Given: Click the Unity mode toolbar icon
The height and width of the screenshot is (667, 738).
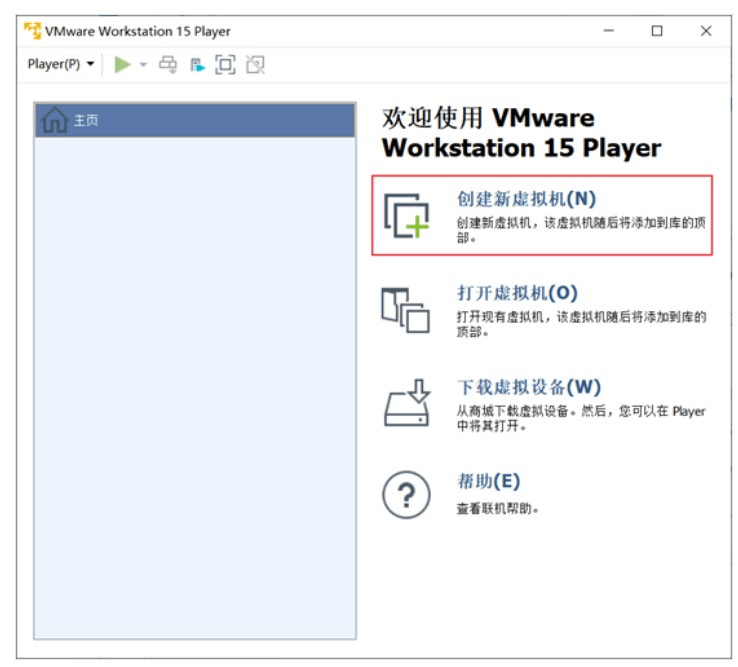Looking at the screenshot, I should pyautogui.click(x=255, y=65).
